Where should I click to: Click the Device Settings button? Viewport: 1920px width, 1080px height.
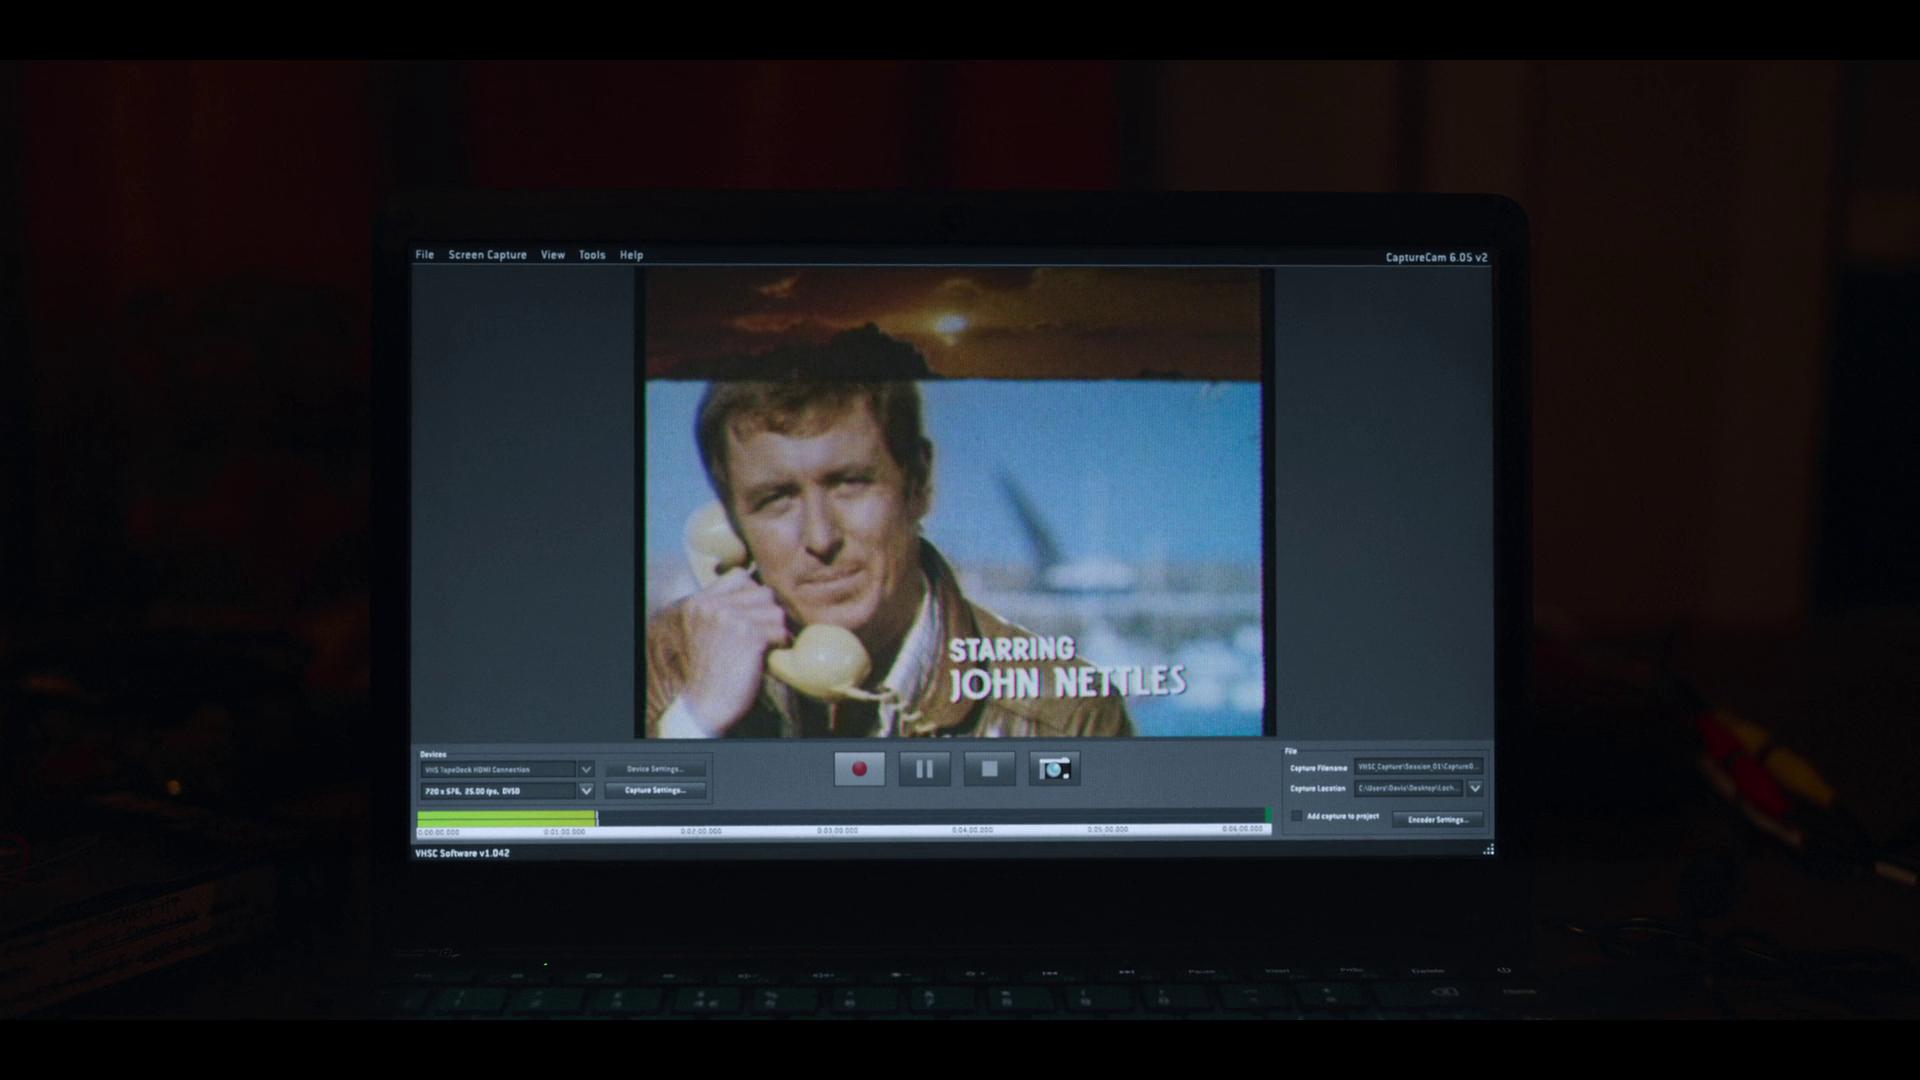coord(655,769)
